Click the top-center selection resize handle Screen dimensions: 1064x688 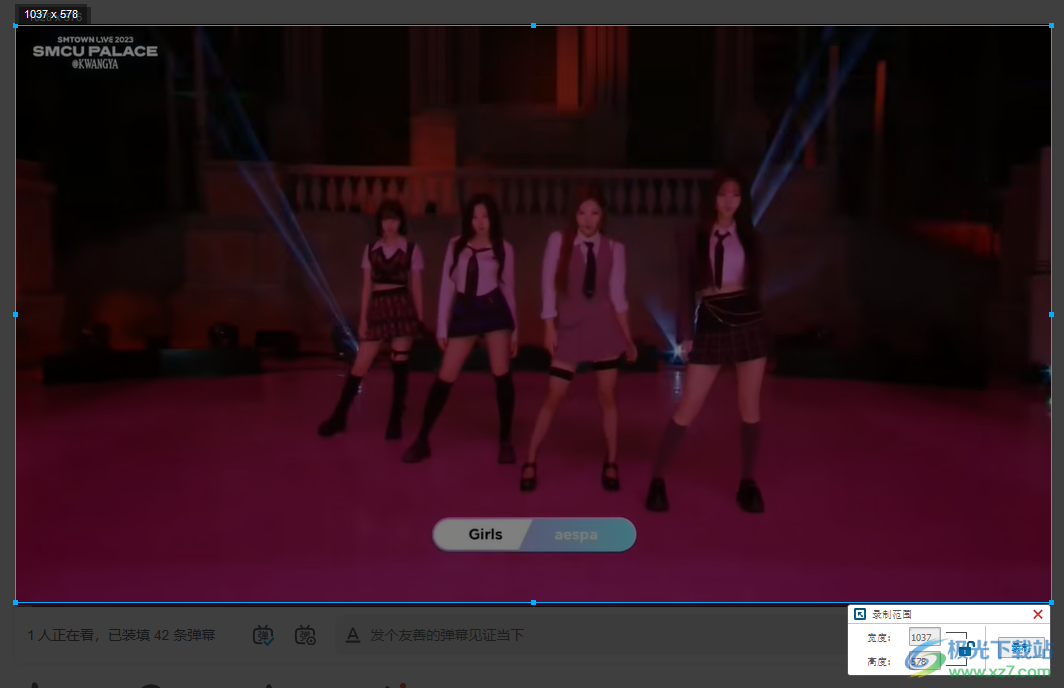click(533, 26)
